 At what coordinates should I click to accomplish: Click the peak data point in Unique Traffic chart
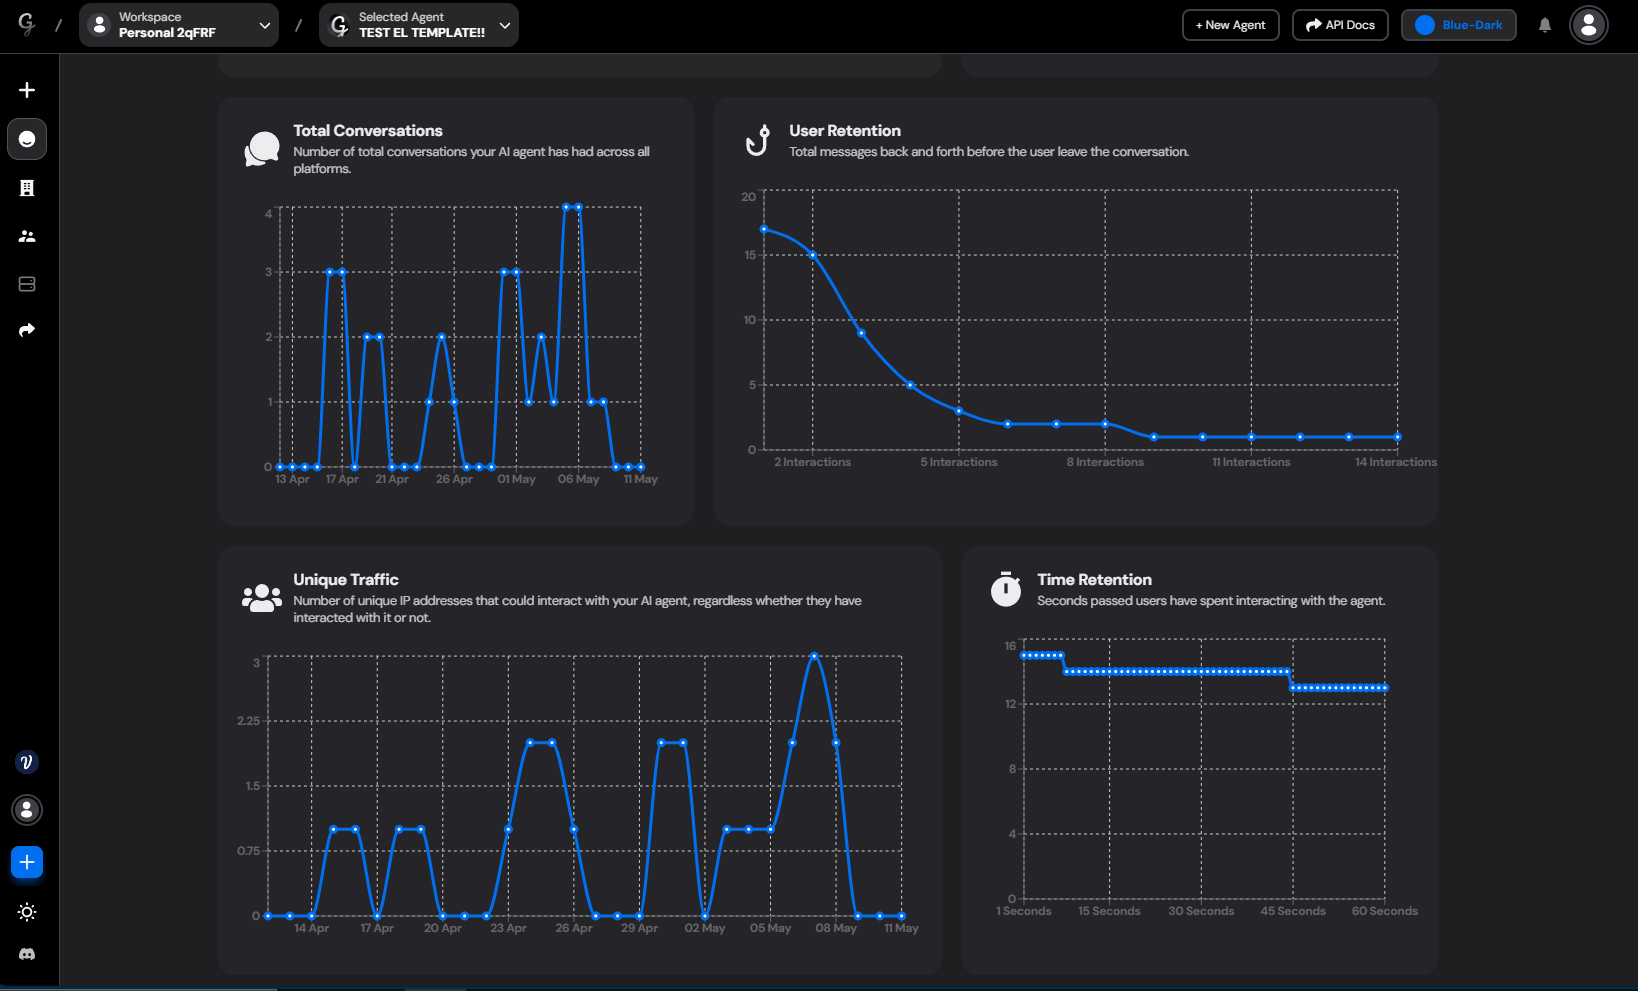(815, 656)
